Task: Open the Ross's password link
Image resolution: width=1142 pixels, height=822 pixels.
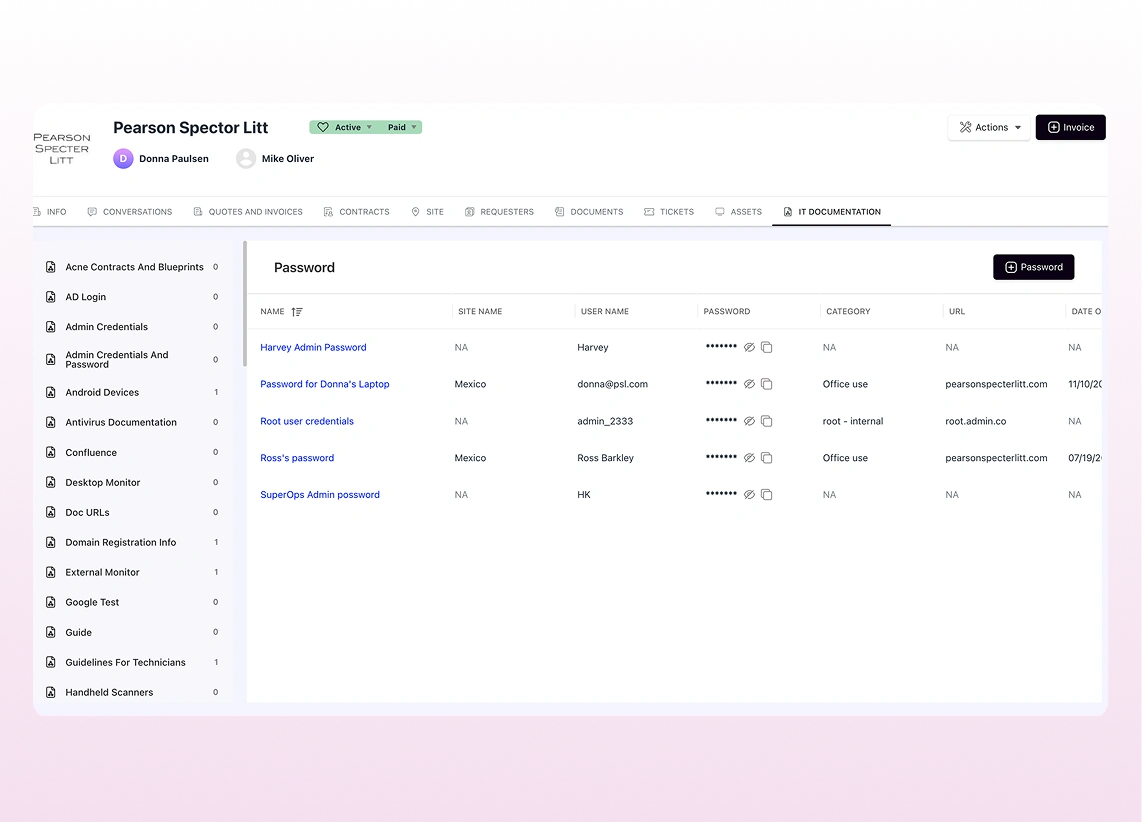Action: 297,458
